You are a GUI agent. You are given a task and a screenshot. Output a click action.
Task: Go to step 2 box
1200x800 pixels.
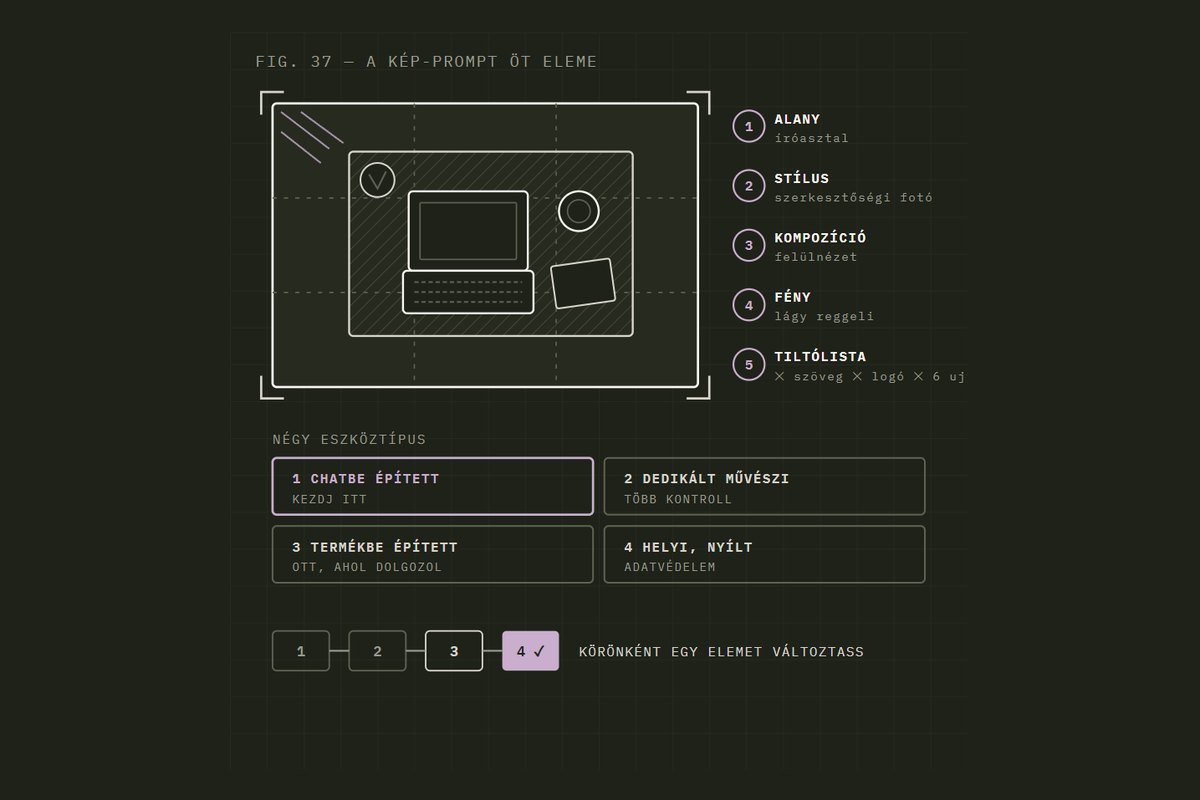377,651
